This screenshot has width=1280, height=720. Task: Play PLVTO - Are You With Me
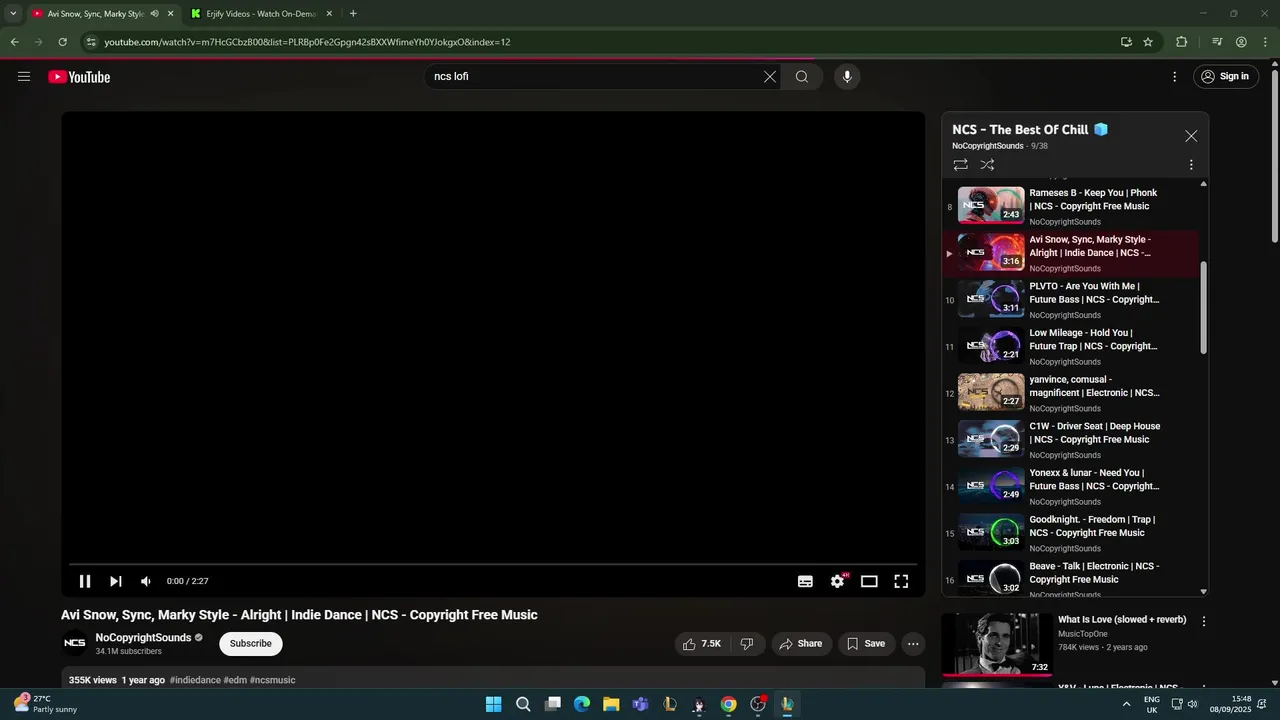click(x=1072, y=300)
